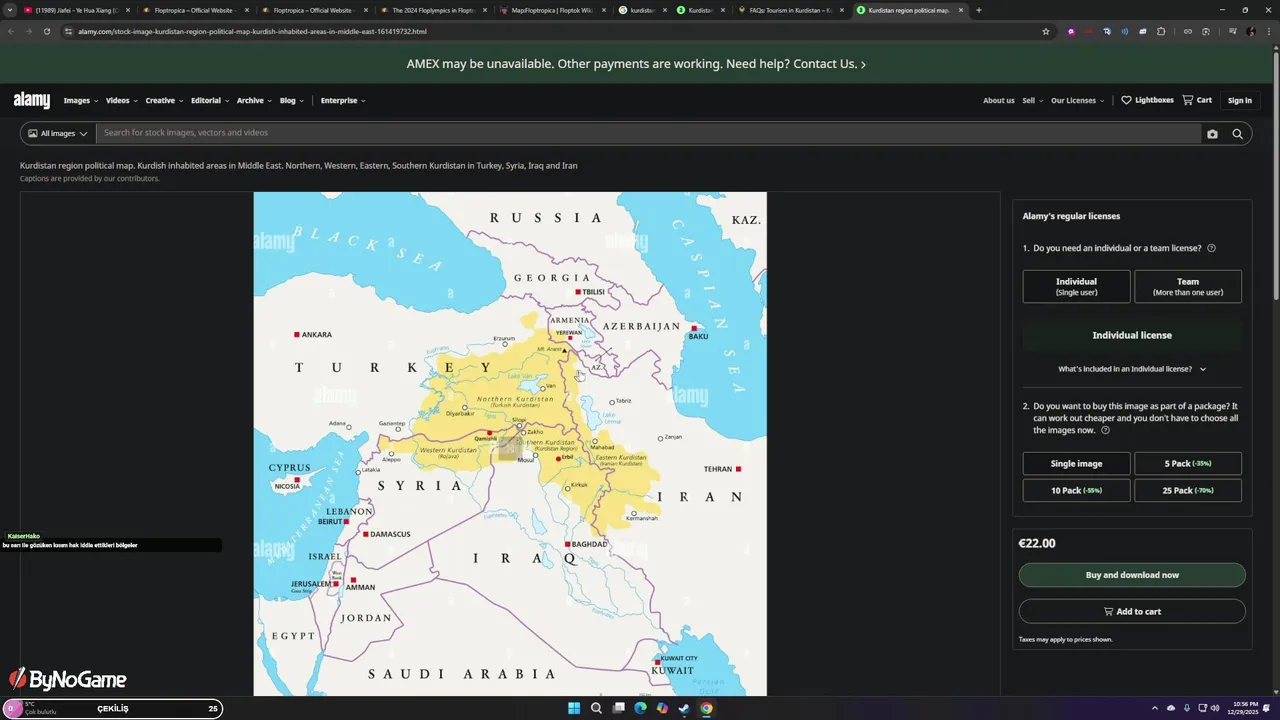Viewport: 1280px width, 720px height.
Task: Switch to the first Floptropica Official Website tab
Action: 194,10
